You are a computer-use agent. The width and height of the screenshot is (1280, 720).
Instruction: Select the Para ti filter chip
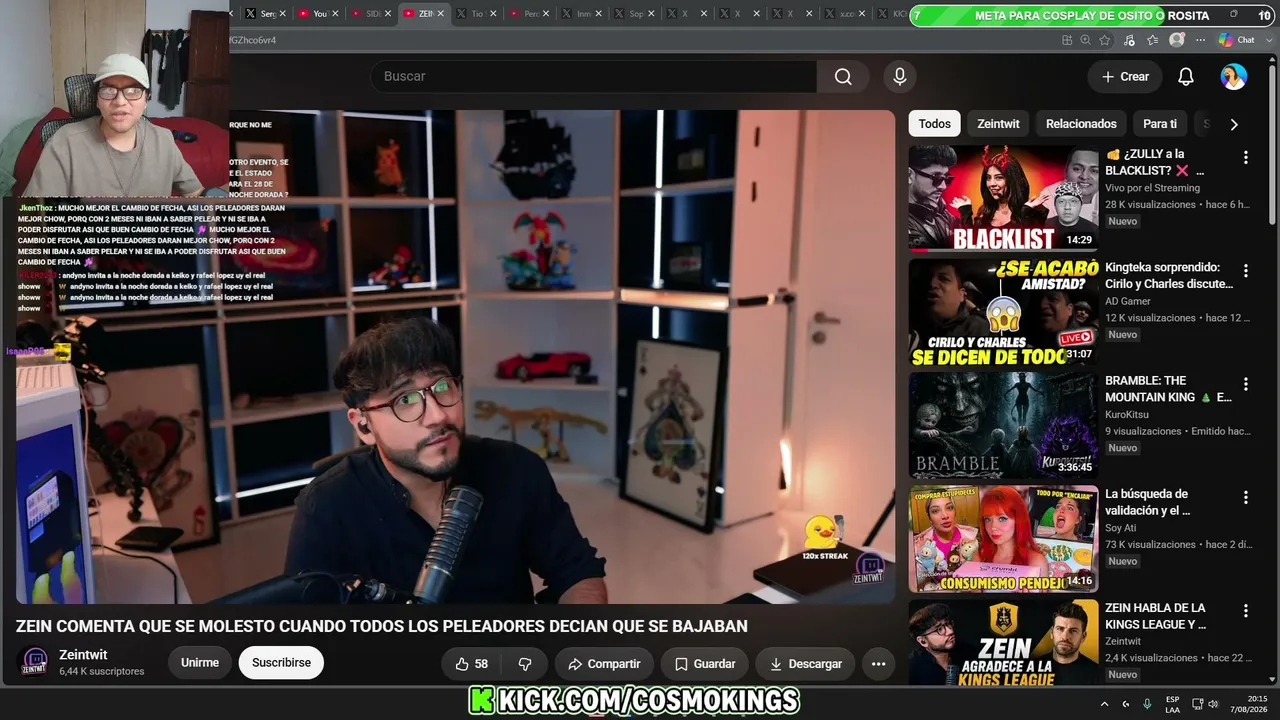click(1160, 124)
